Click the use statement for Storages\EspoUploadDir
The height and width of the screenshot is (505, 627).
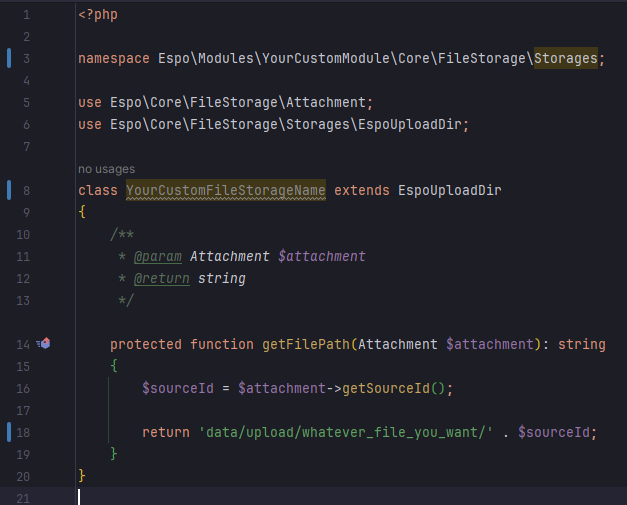[x=274, y=124]
